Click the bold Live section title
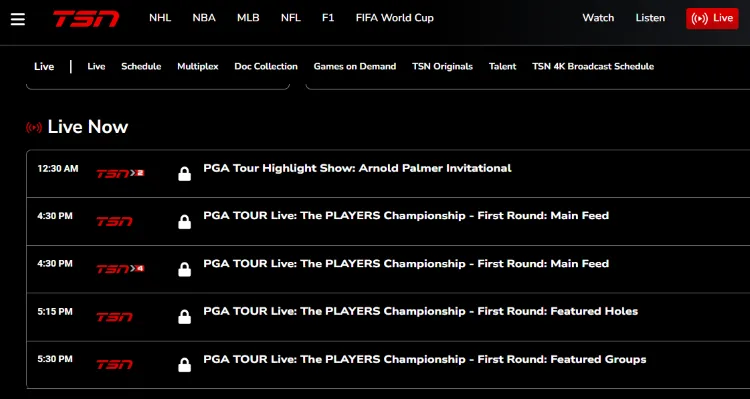This screenshot has width=750, height=399. (44, 66)
